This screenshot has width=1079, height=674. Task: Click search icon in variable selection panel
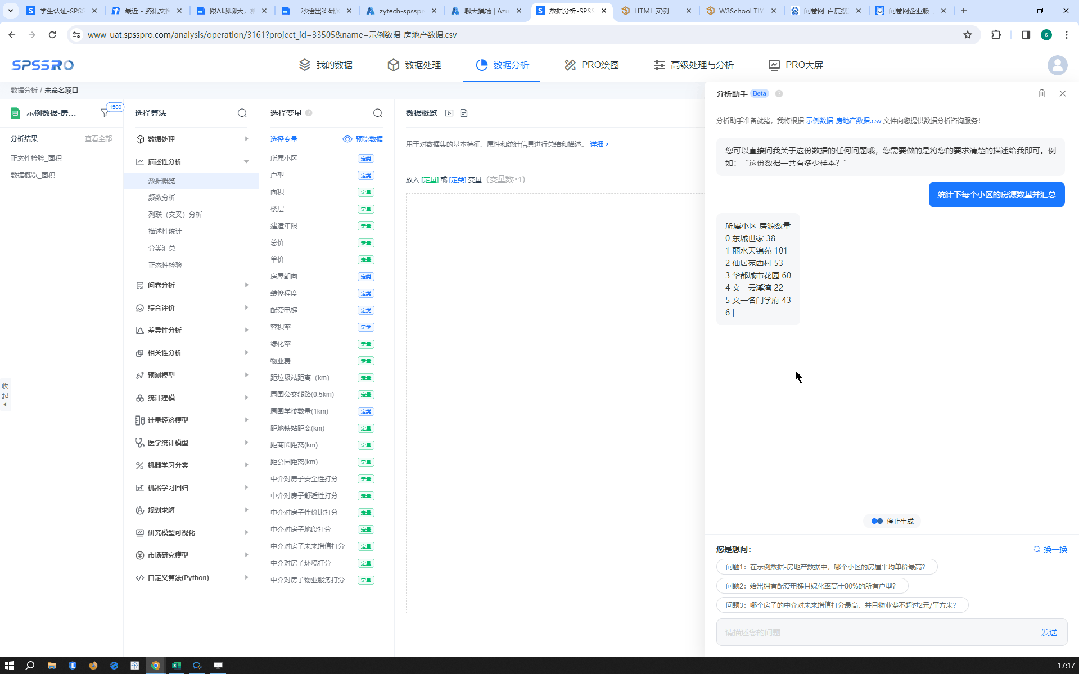[377, 113]
